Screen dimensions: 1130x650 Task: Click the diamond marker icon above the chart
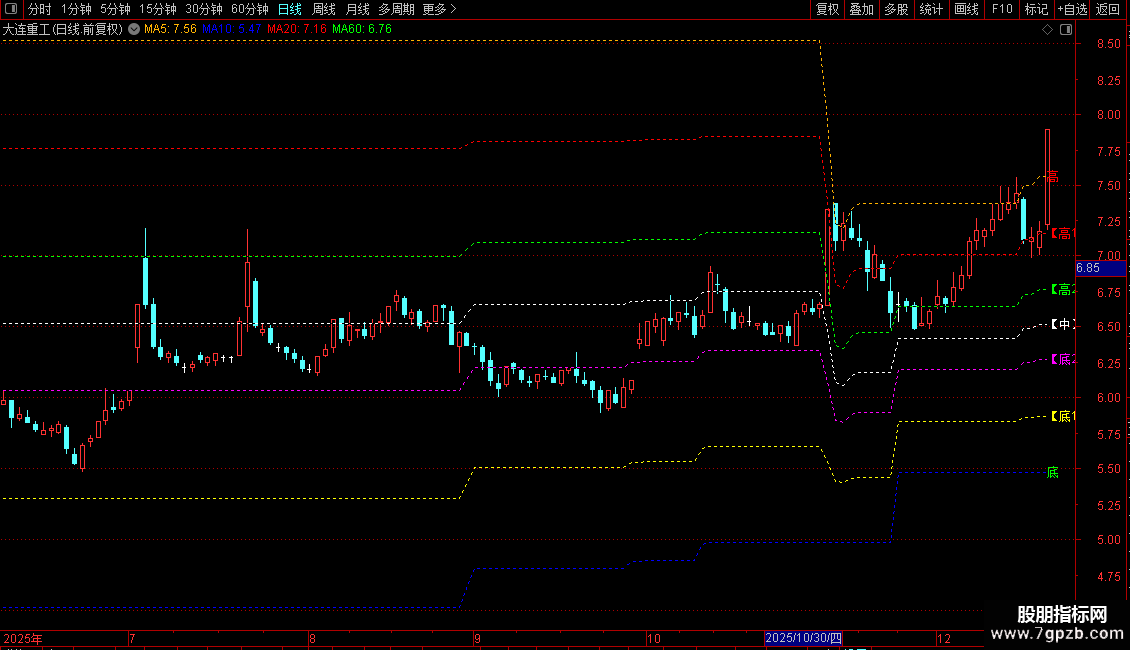[1048, 30]
